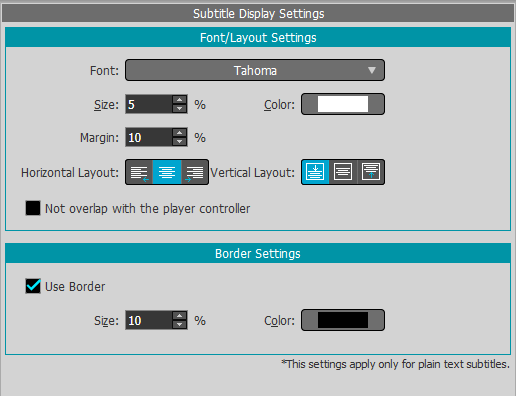The height and width of the screenshot is (396, 516).
Task: Open the black border Color picker
Action: [x=343, y=320]
